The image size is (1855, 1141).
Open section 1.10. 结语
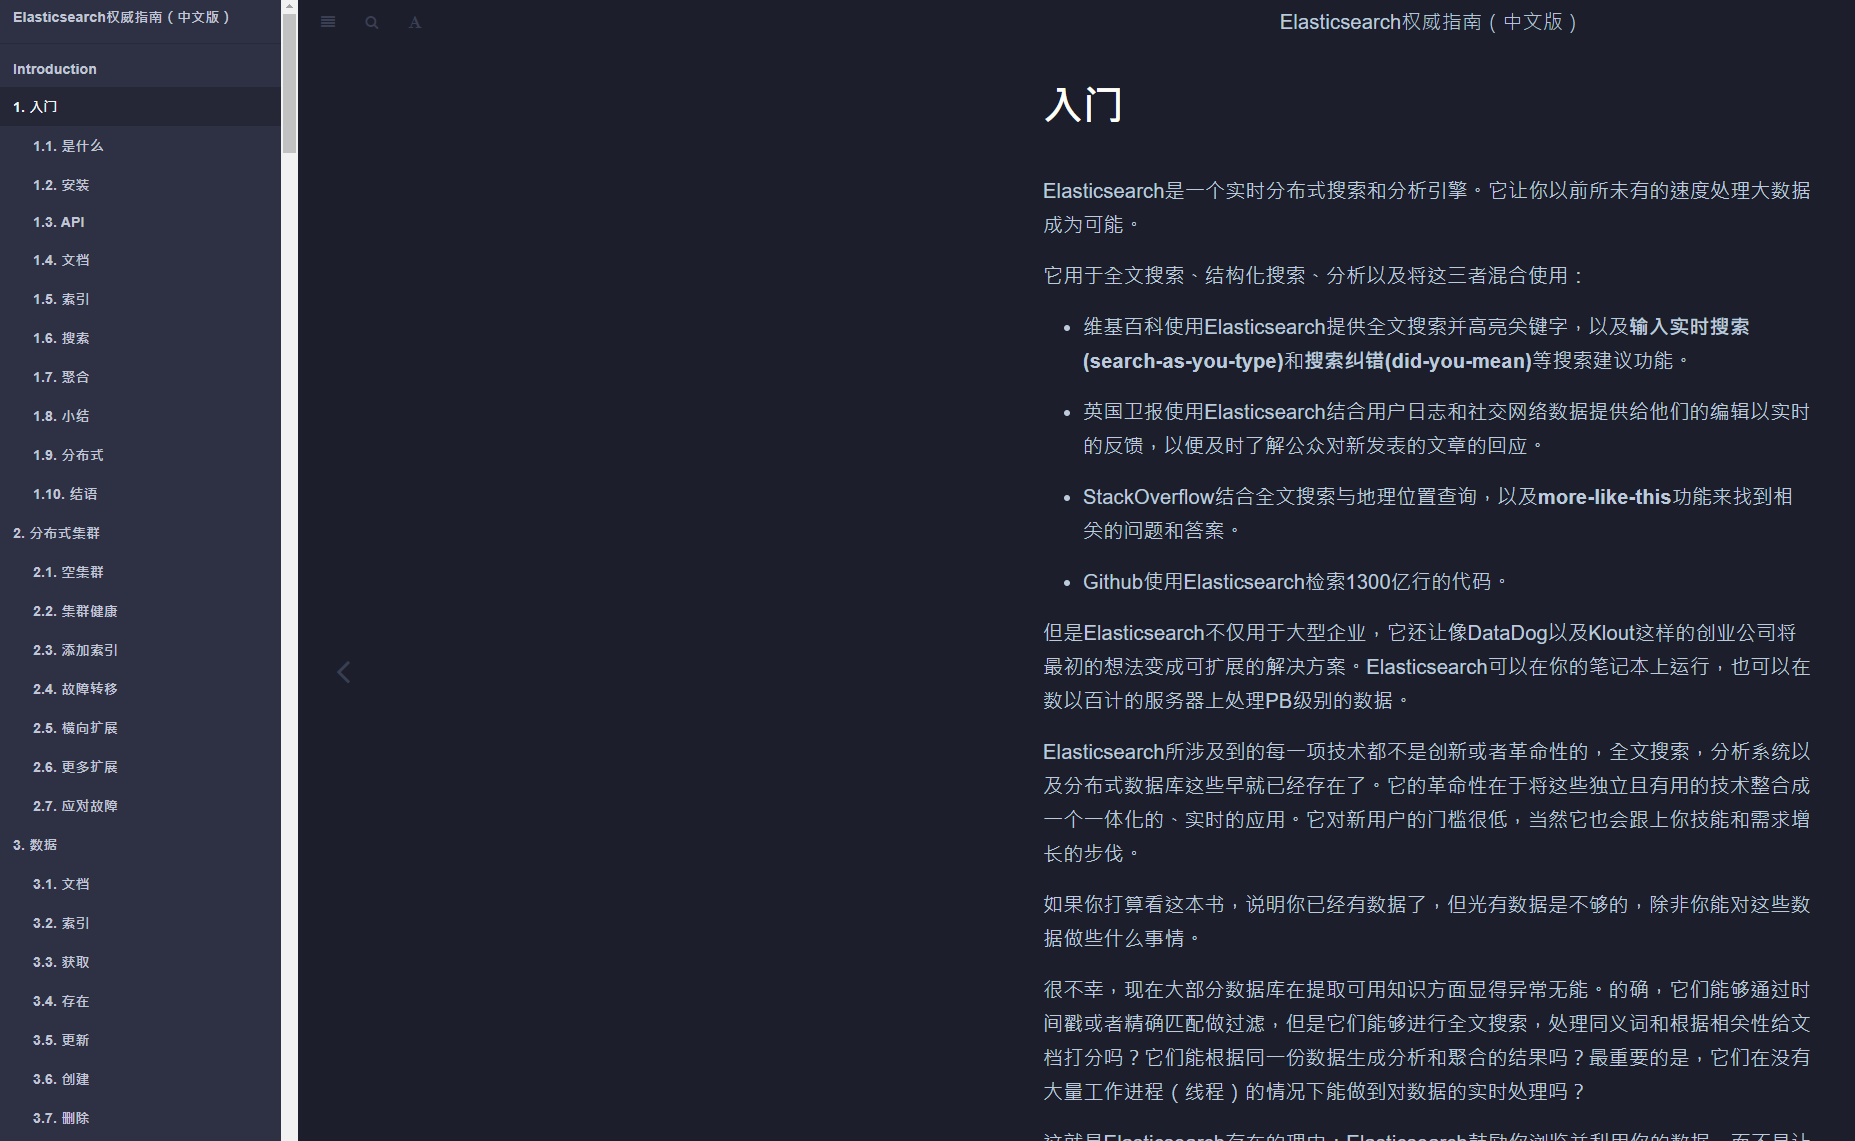140,494
